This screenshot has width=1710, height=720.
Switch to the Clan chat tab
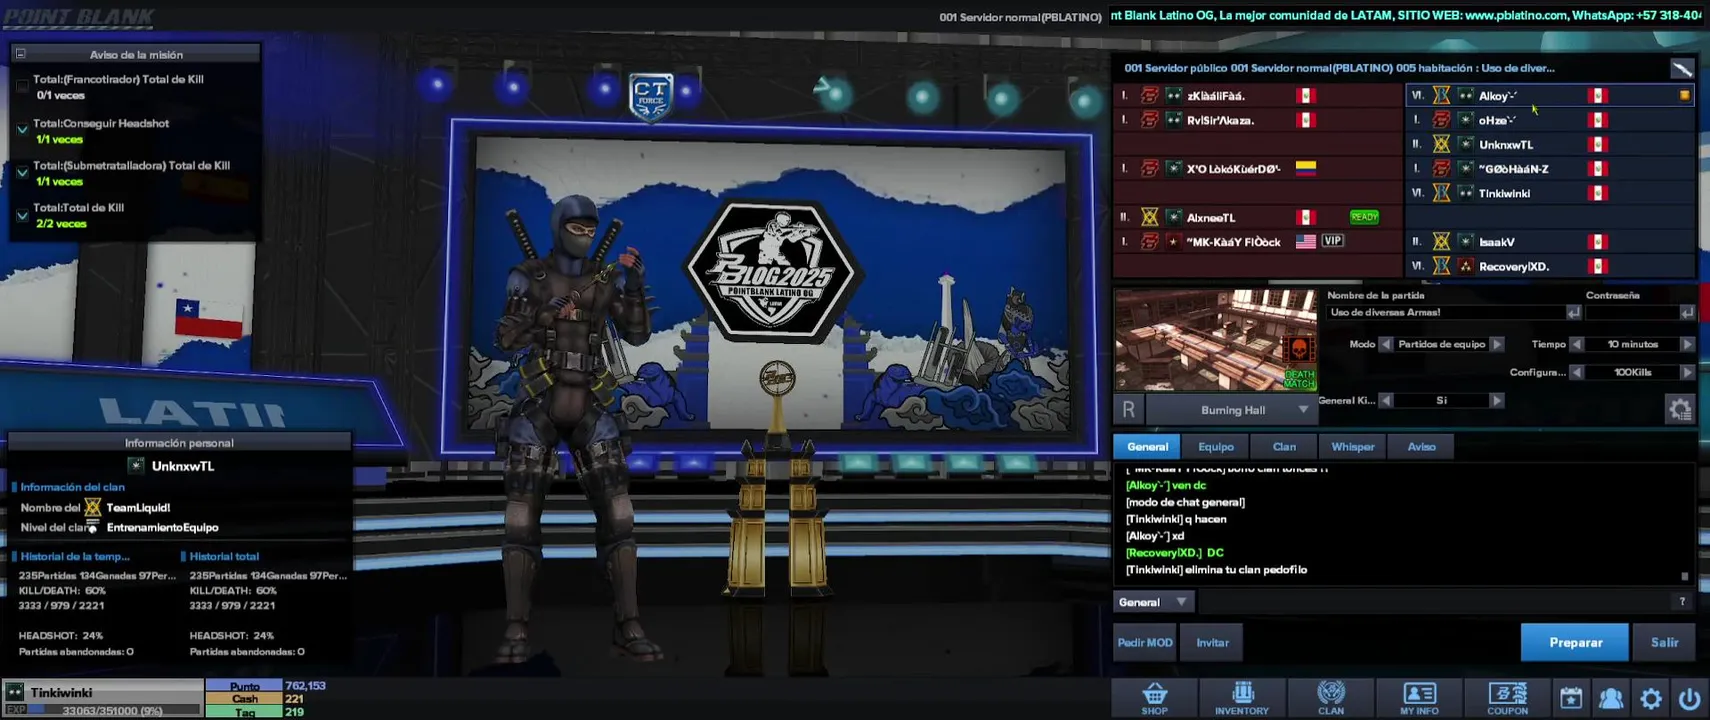pos(1284,446)
